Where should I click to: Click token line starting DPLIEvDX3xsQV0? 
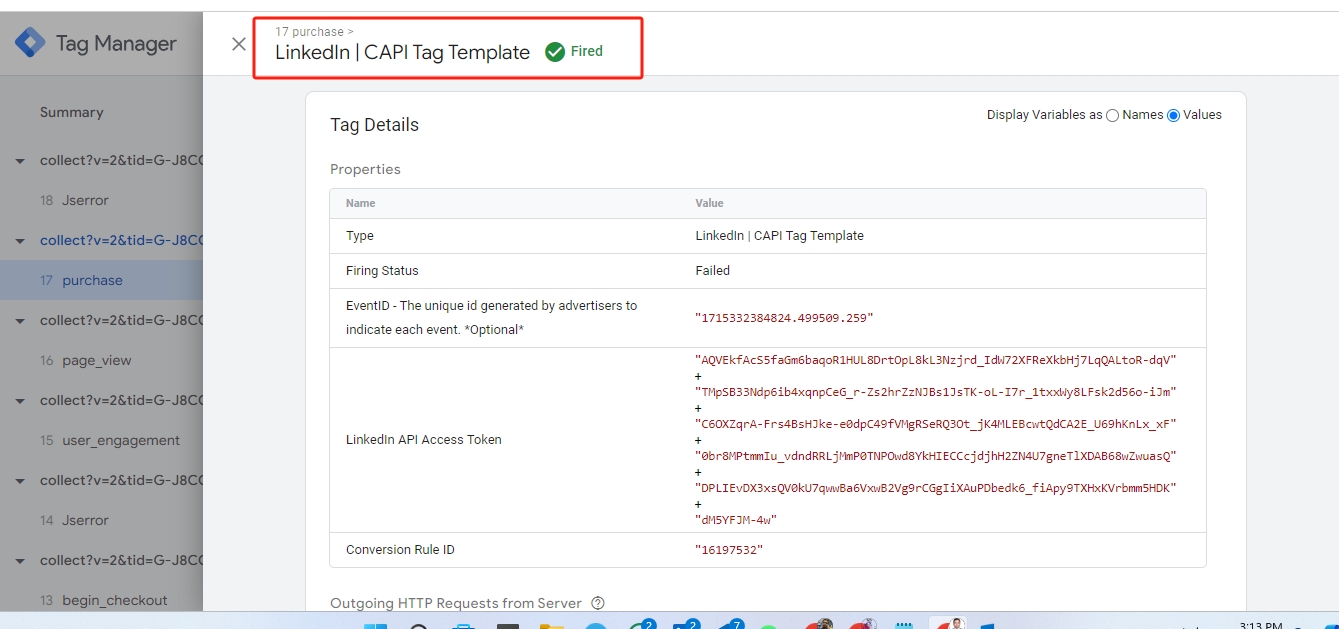click(x=935, y=488)
